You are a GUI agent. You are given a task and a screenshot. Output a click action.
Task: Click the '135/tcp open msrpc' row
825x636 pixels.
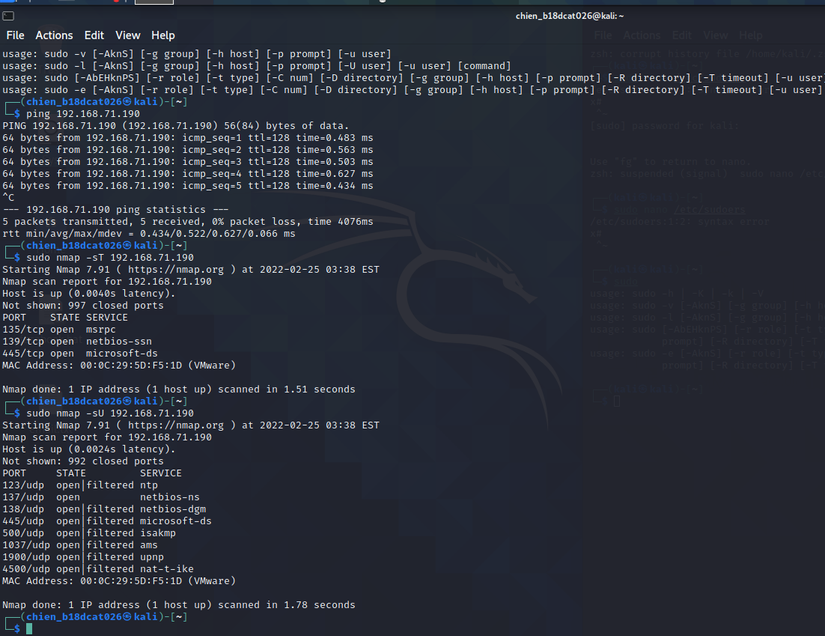[x=59, y=329]
